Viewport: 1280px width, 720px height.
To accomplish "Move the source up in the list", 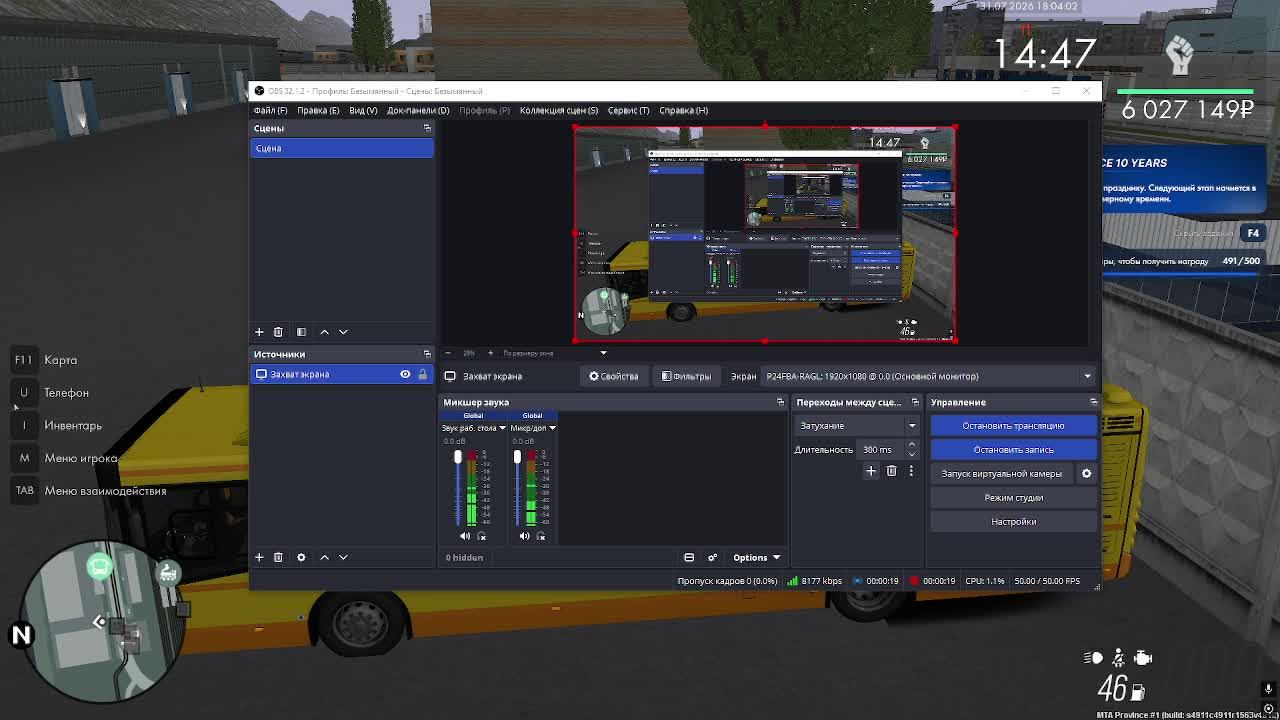I will coord(324,557).
